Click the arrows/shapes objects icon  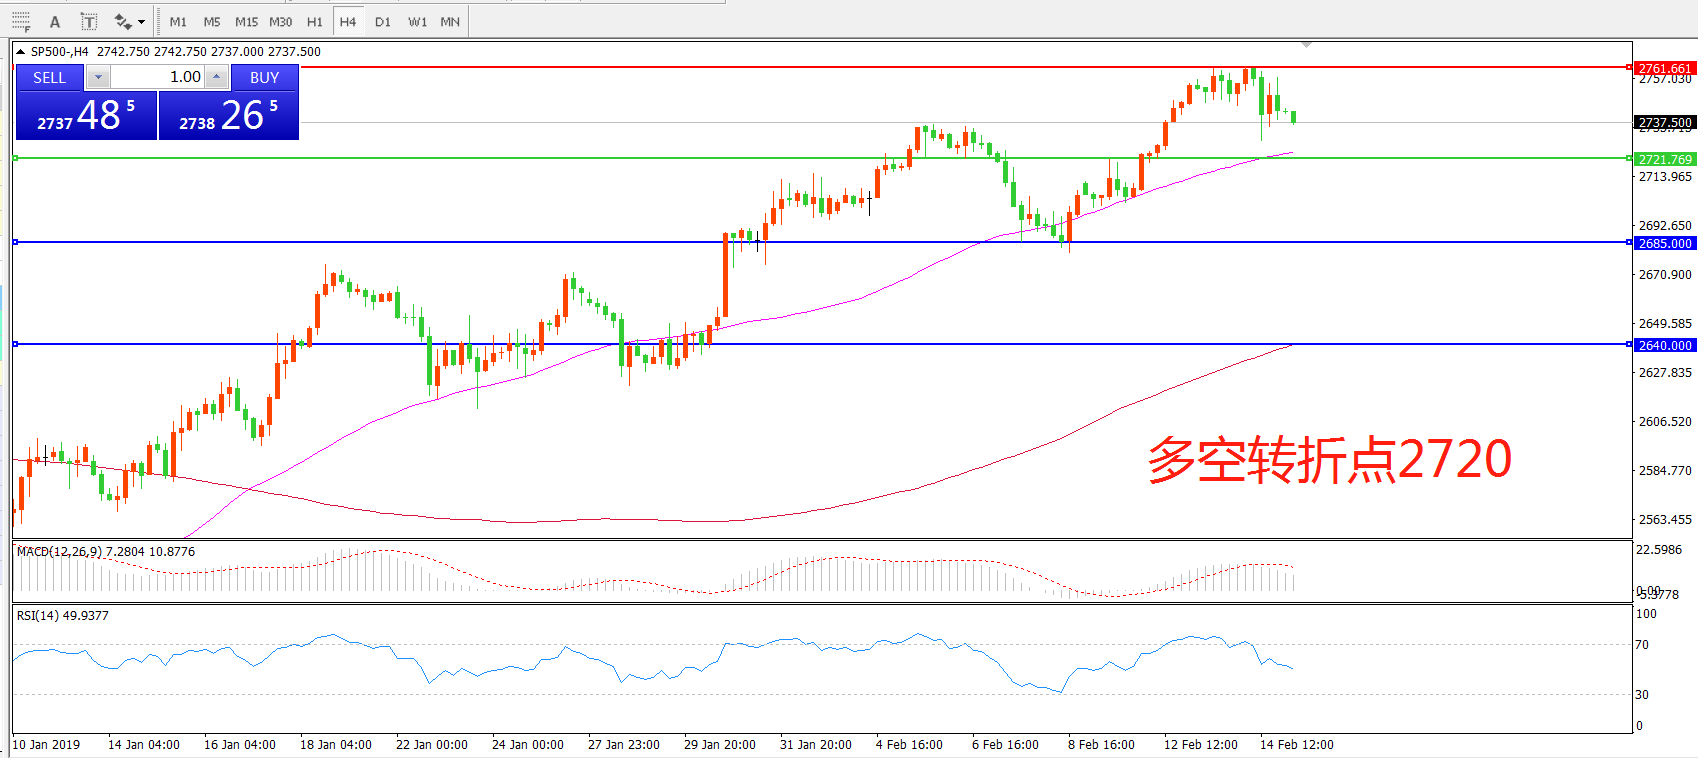click(x=123, y=21)
